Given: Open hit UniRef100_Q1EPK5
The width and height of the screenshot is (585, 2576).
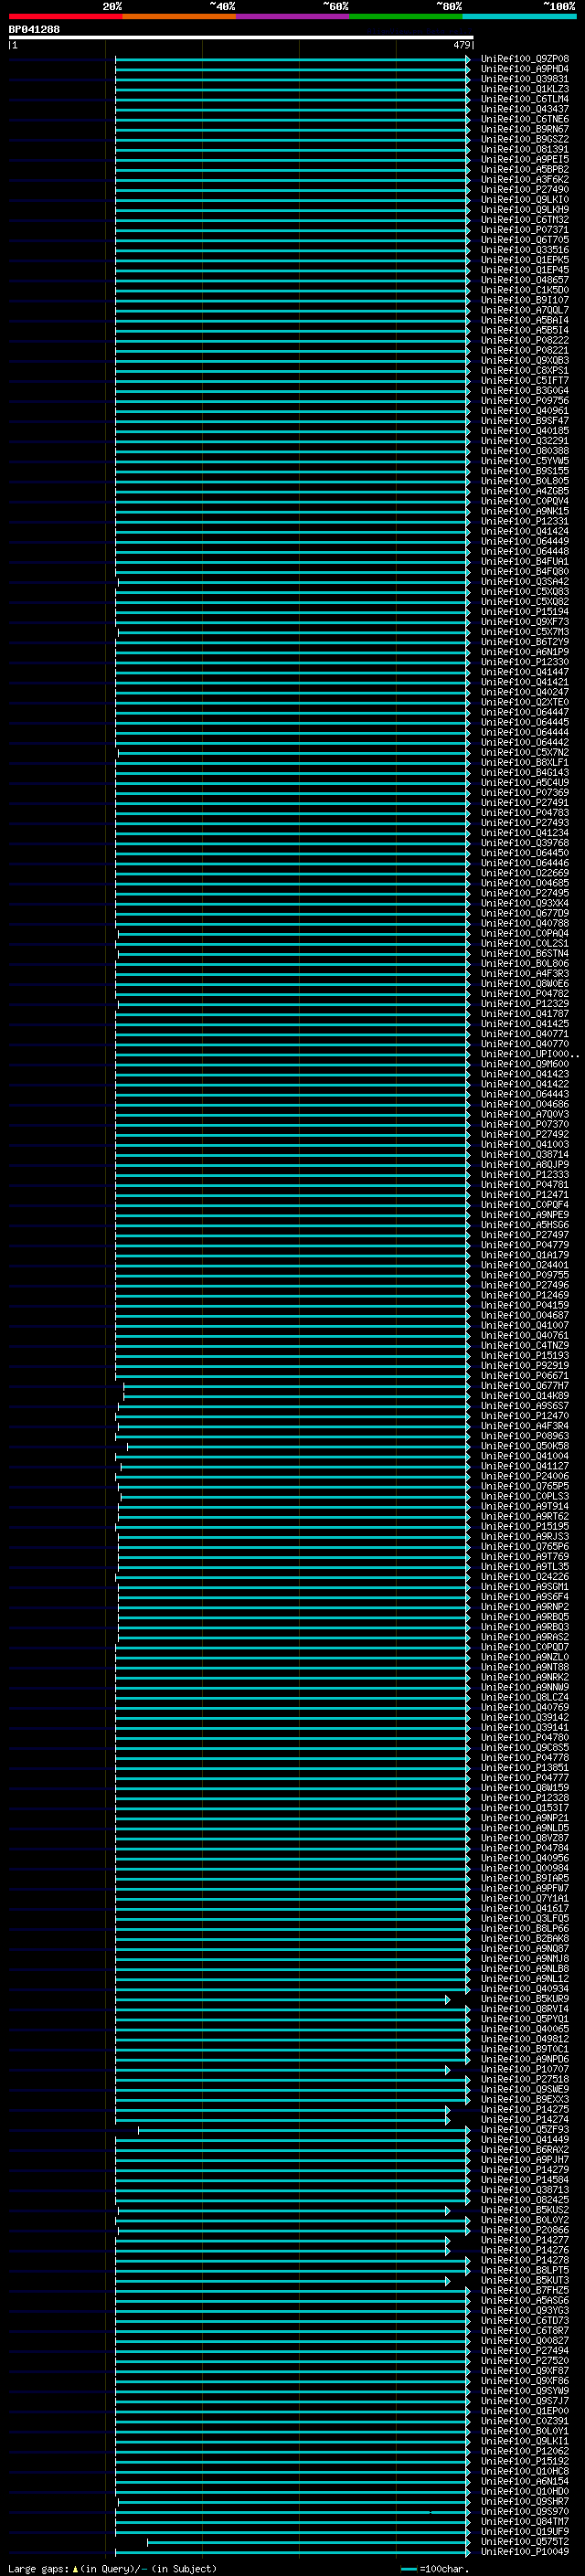Looking at the screenshot, I should [525, 260].
